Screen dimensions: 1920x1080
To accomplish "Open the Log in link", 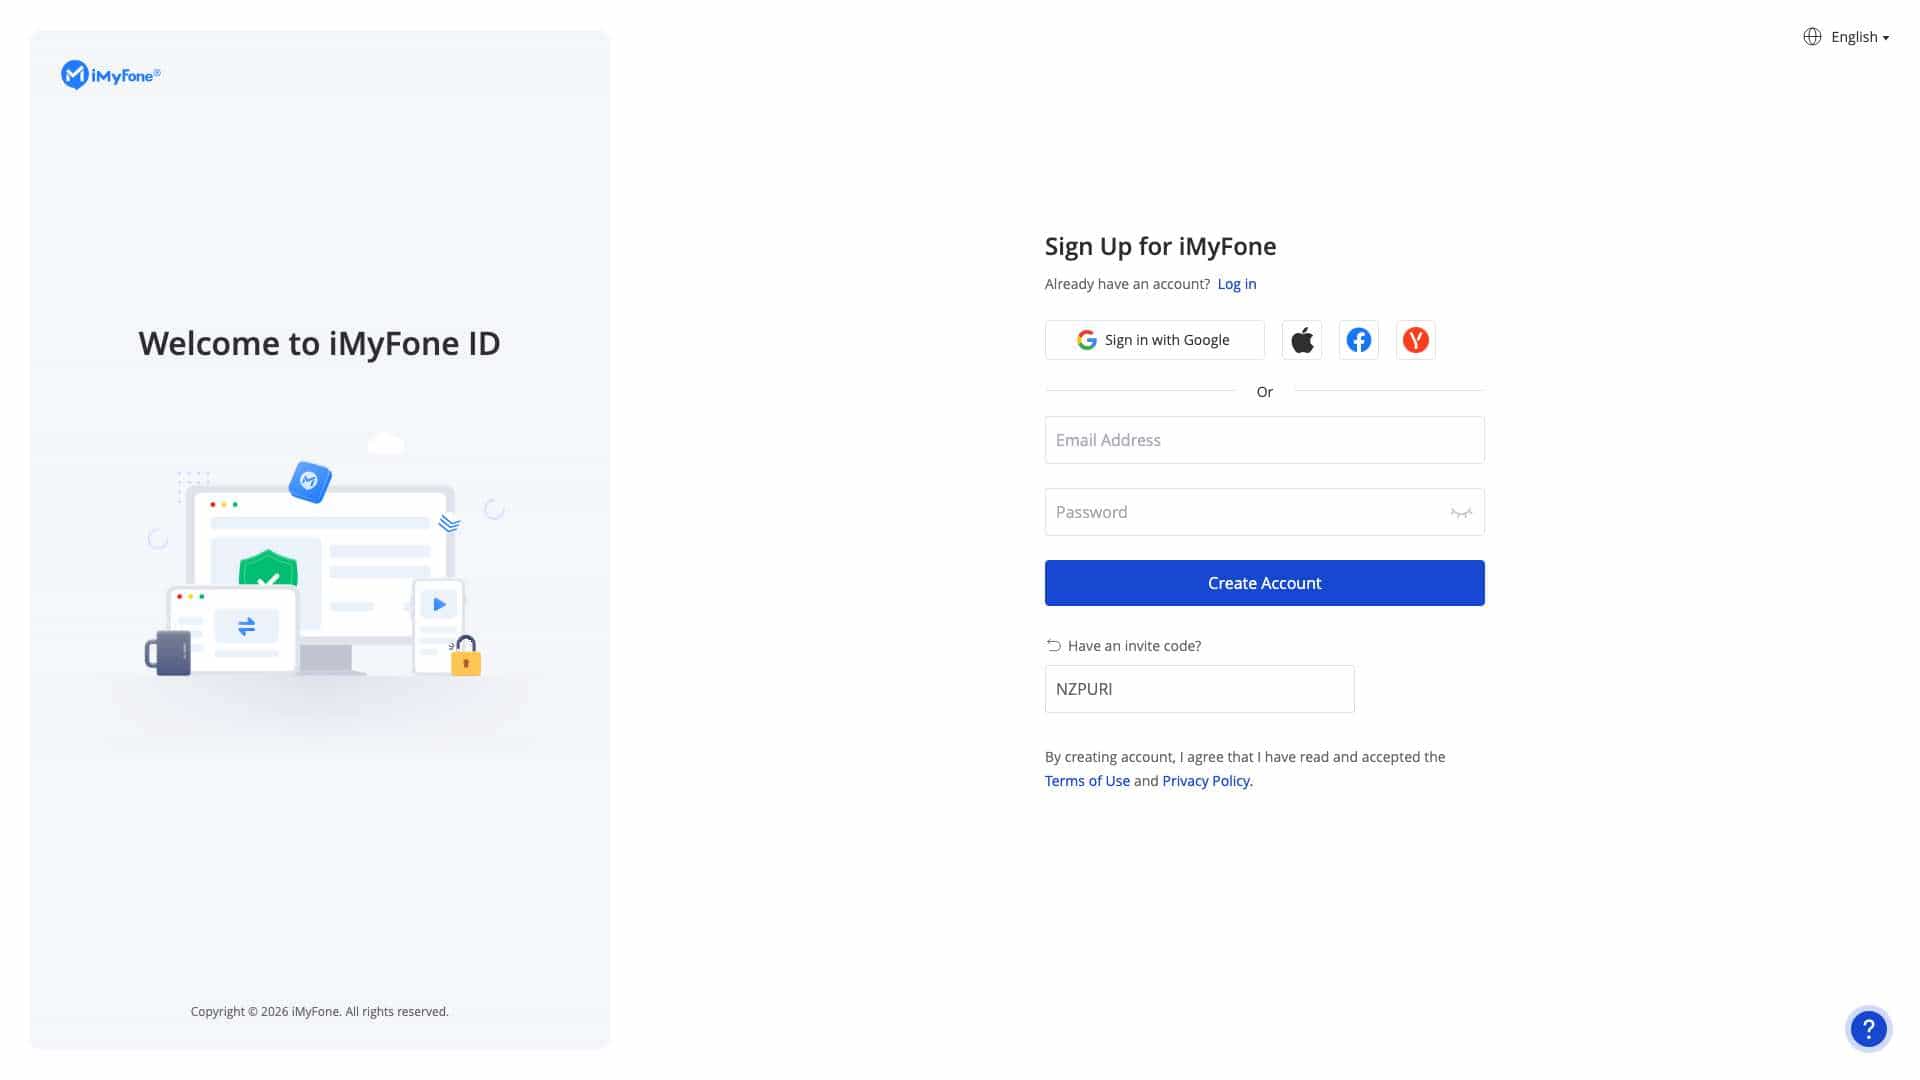I will click(x=1236, y=284).
